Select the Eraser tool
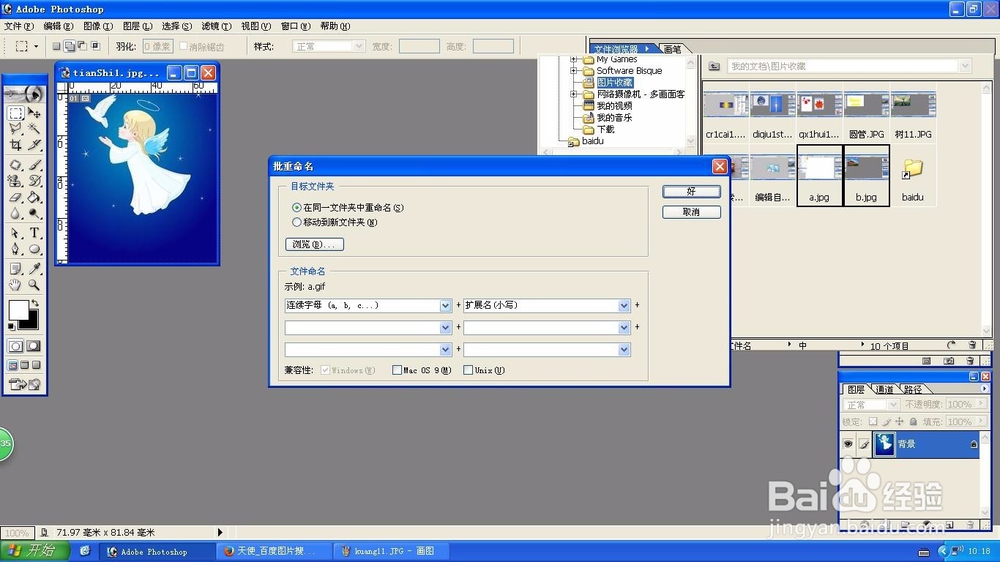Image resolution: width=1000 pixels, height=562 pixels. [x=15, y=197]
